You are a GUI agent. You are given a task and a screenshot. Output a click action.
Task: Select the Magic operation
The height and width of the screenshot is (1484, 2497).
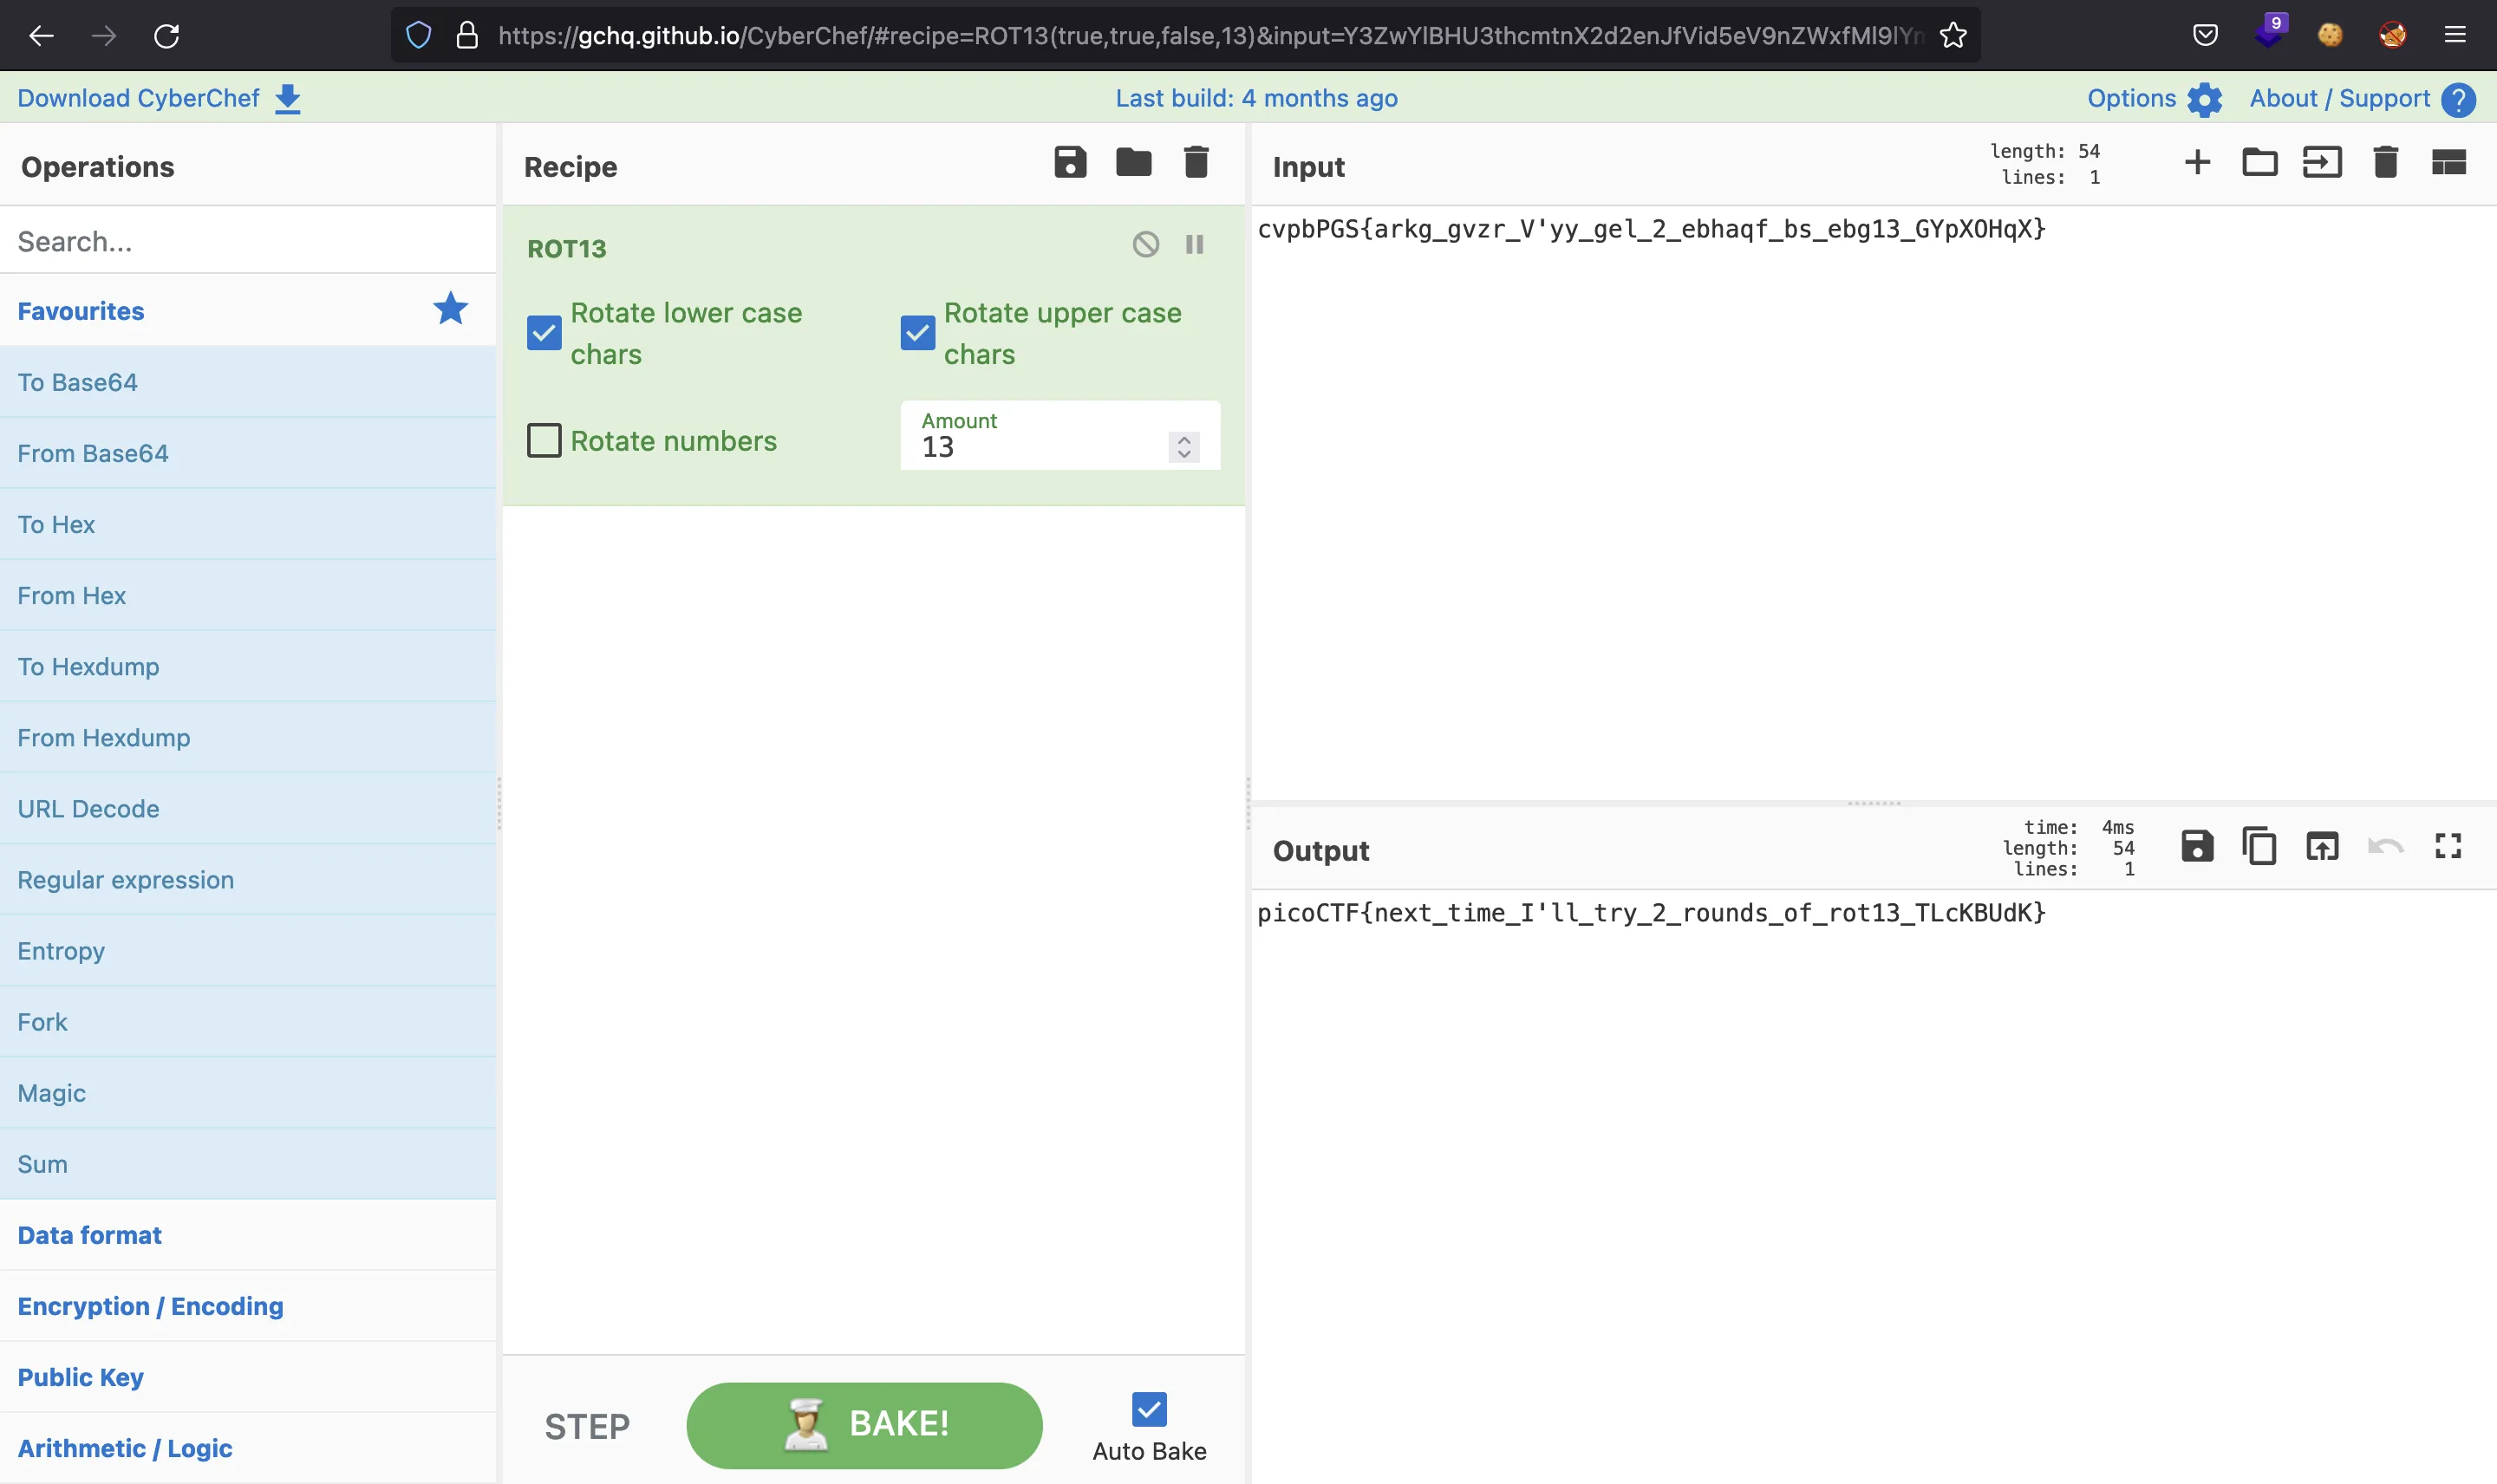[248, 1092]
